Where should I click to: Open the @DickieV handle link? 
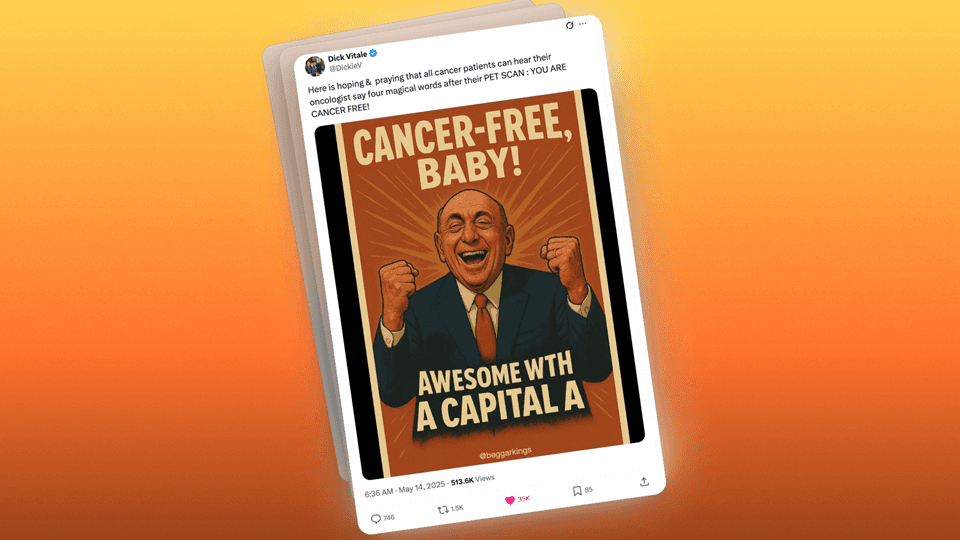pyautogui.click(x=346, y=67)
